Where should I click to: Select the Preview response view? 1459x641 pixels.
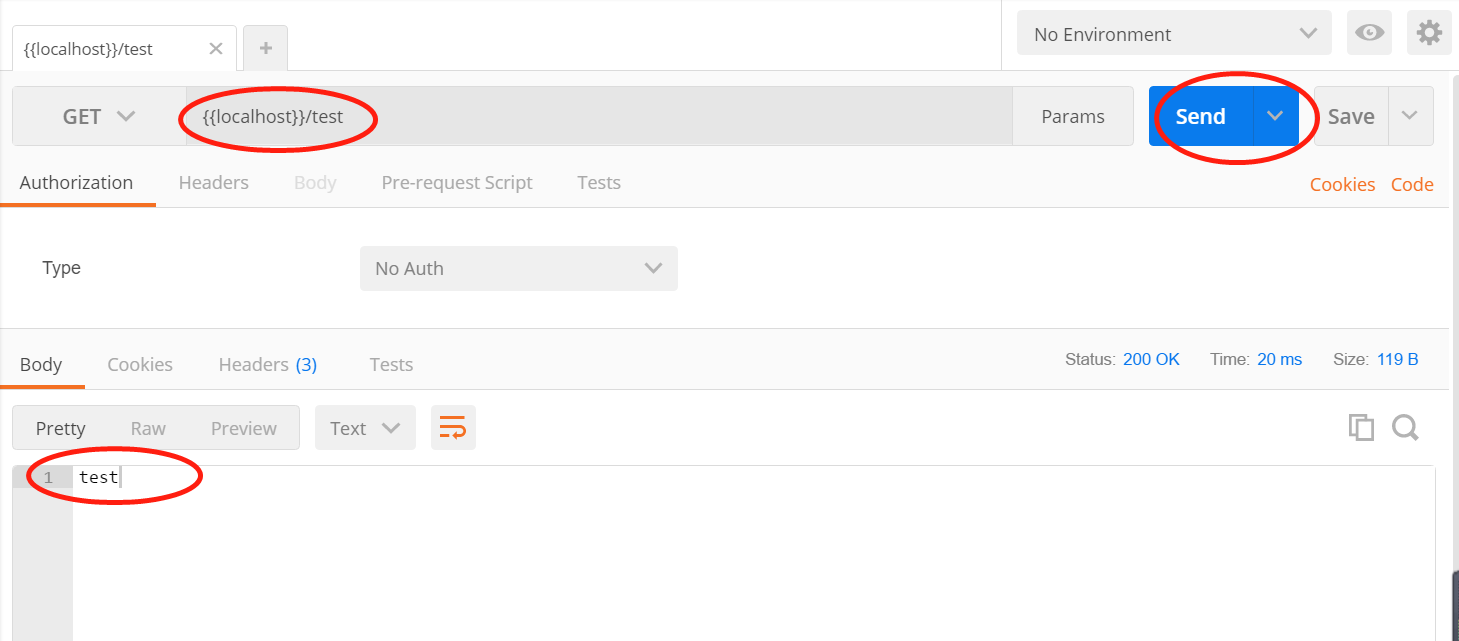[243, 428]
